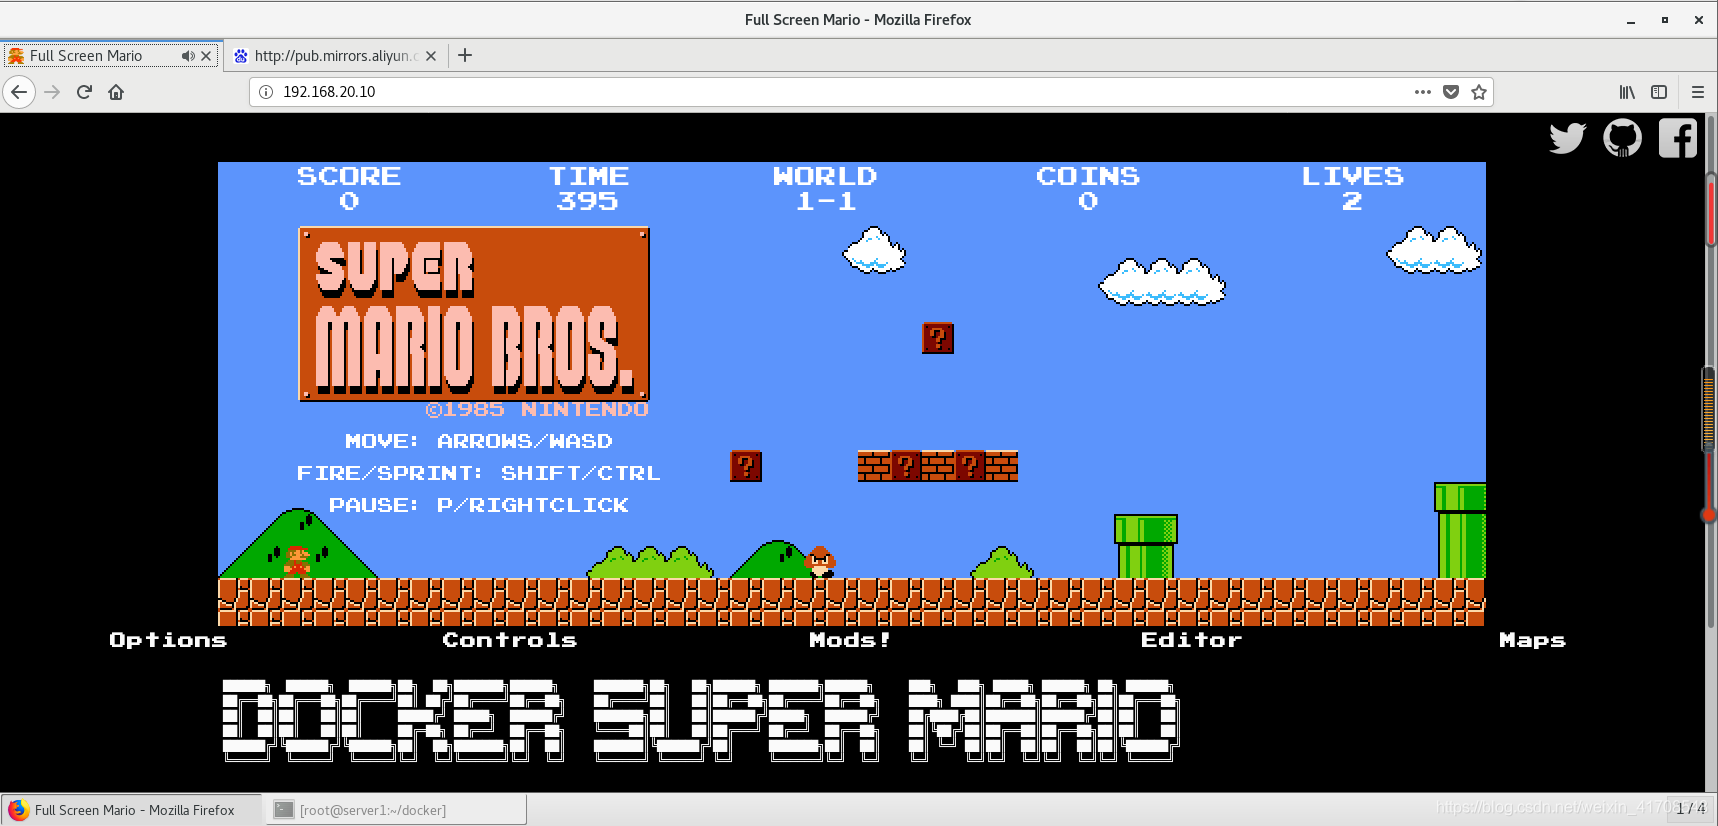Click the workspace switcher 1 / 4
Screen dimensions: 1718x826
(x=1691, y=808)
